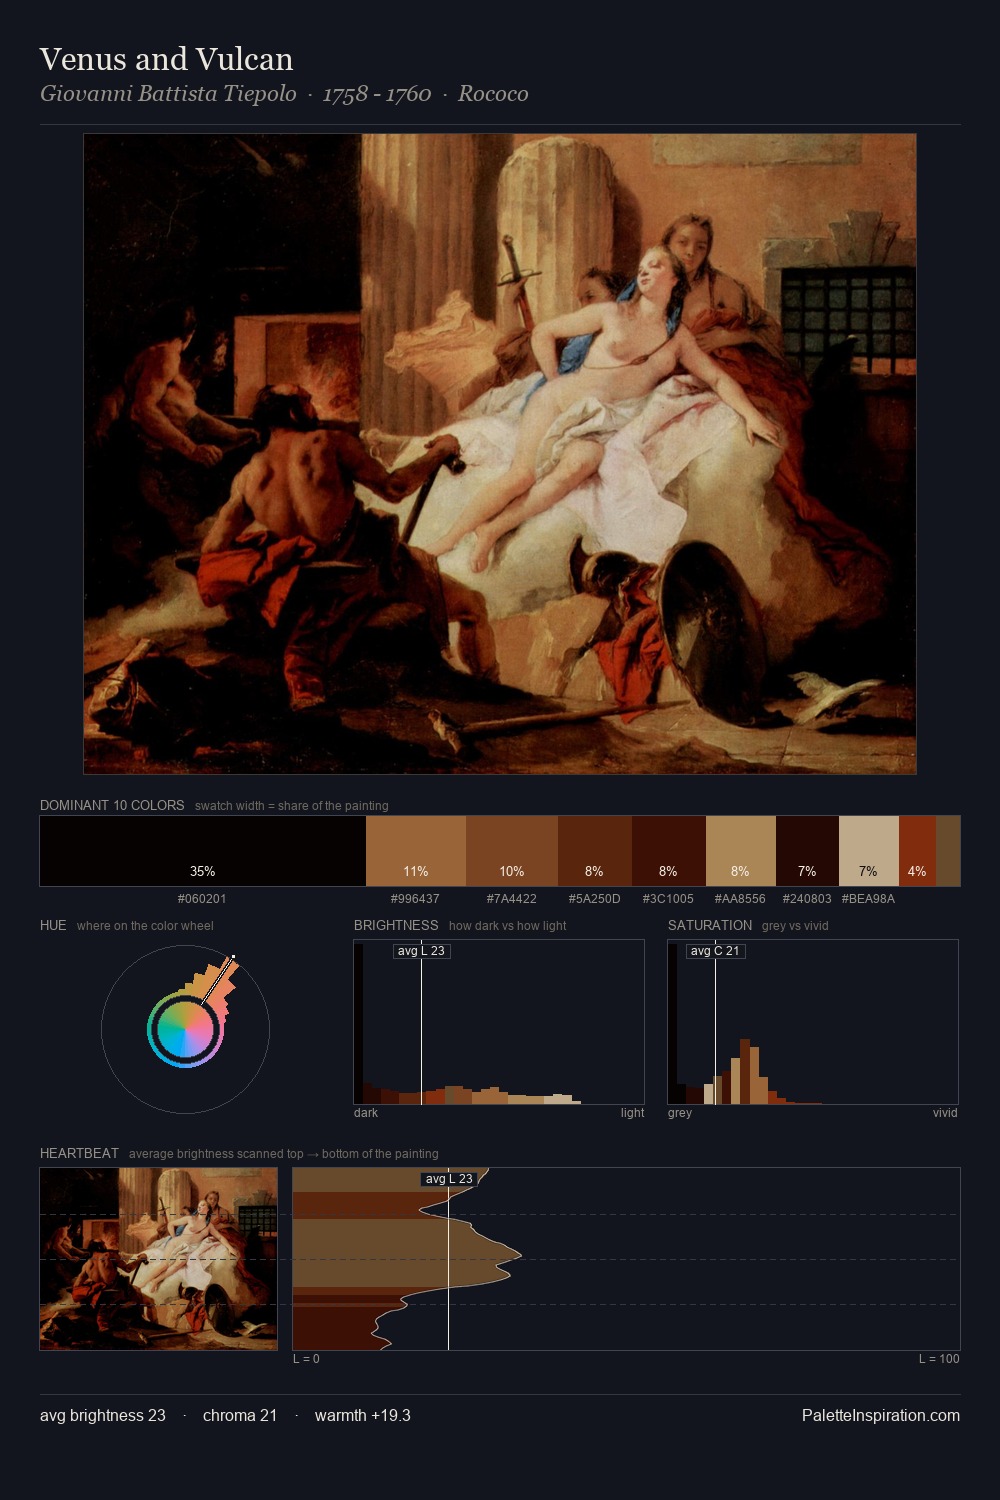The image size is (1000, 1500).
Task: Click the 'dark' axis label
Action: pyautogui.click(x=366, y=1113)
